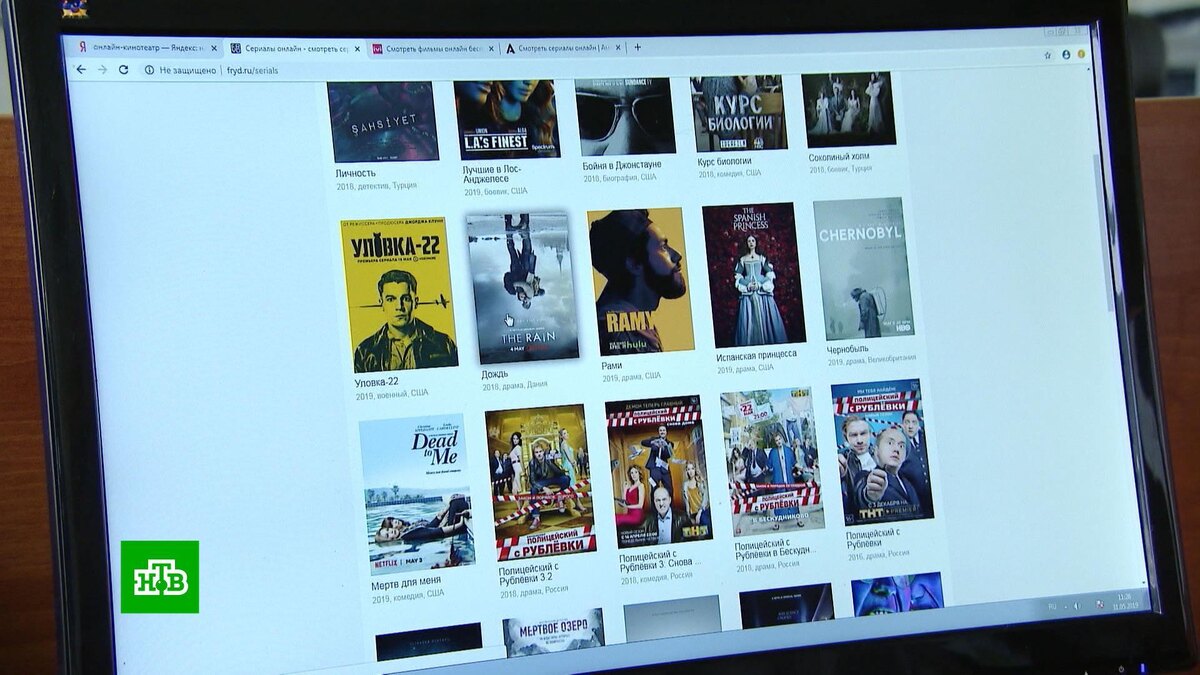This screenshot has width=1200, height=675.
Task: Go back with the browser back arrow
Action: coord(81,69)
